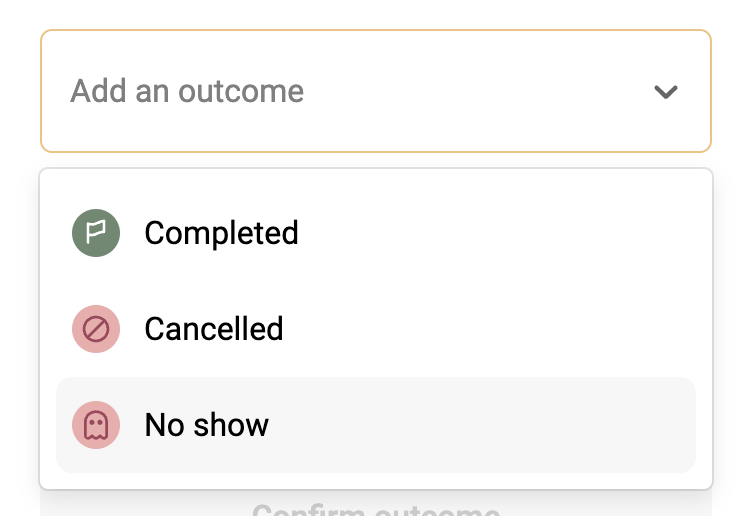Select the highlighted No show row
The image size is (736, 516).
(x=376, y=425)
